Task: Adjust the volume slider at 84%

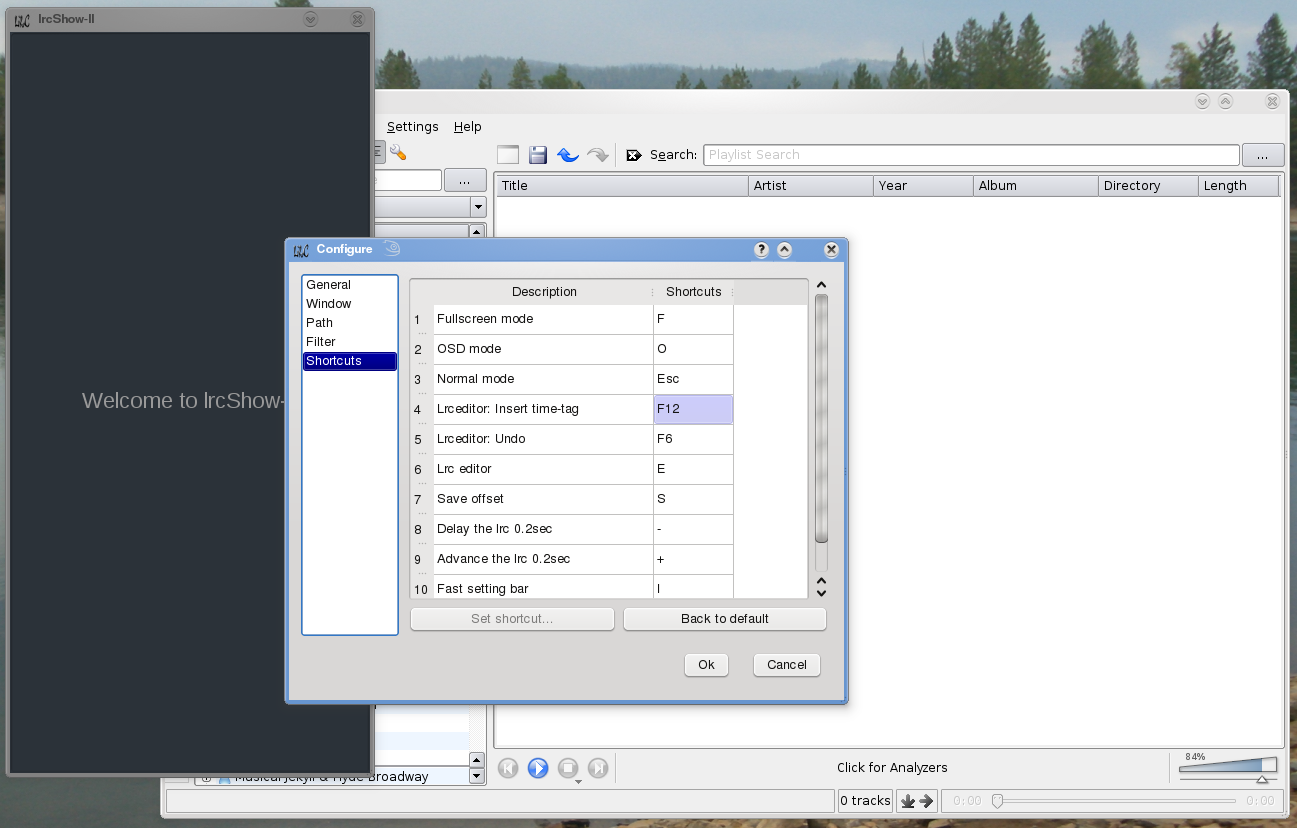Action: [1228, 768]
